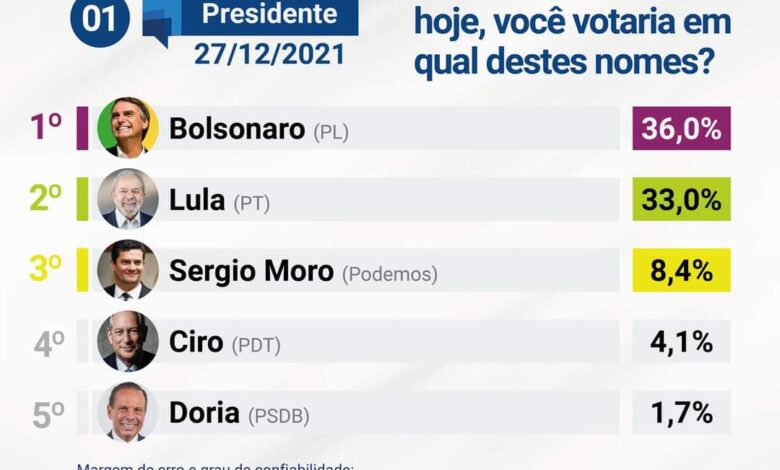Click the green 33,0% percentage box
The width and height of the screenshot is (780, 470).
682,199
